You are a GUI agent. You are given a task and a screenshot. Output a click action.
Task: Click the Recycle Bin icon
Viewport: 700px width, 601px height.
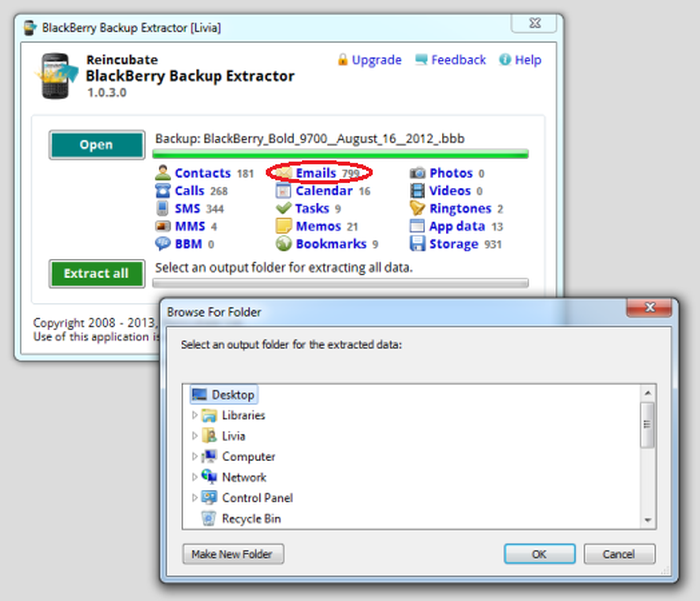pos(208,518)
